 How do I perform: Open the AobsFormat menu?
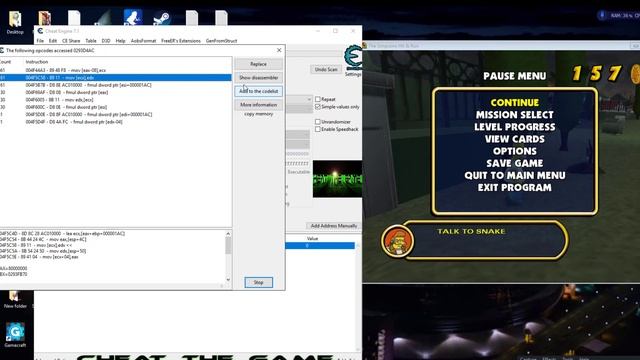(x=144, y=41)
